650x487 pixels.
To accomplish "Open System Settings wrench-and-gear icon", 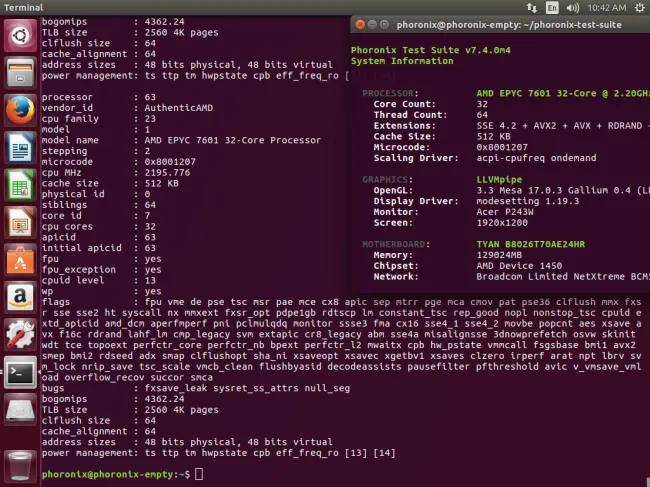I will point(20,334).
